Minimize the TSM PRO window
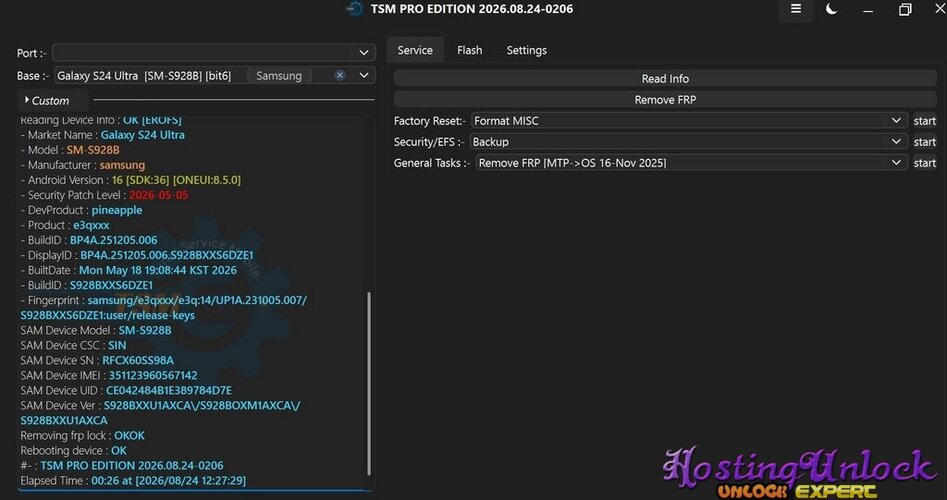 [x=868, y=10]
